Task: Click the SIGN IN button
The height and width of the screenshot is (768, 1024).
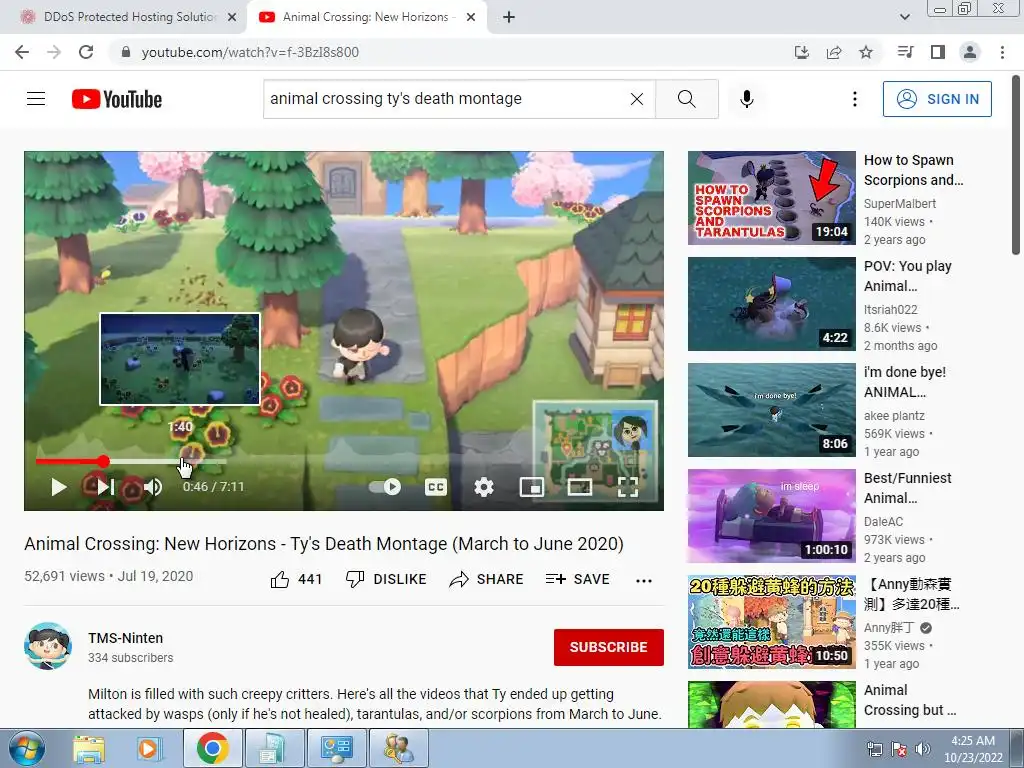Action: coord(937,99)
